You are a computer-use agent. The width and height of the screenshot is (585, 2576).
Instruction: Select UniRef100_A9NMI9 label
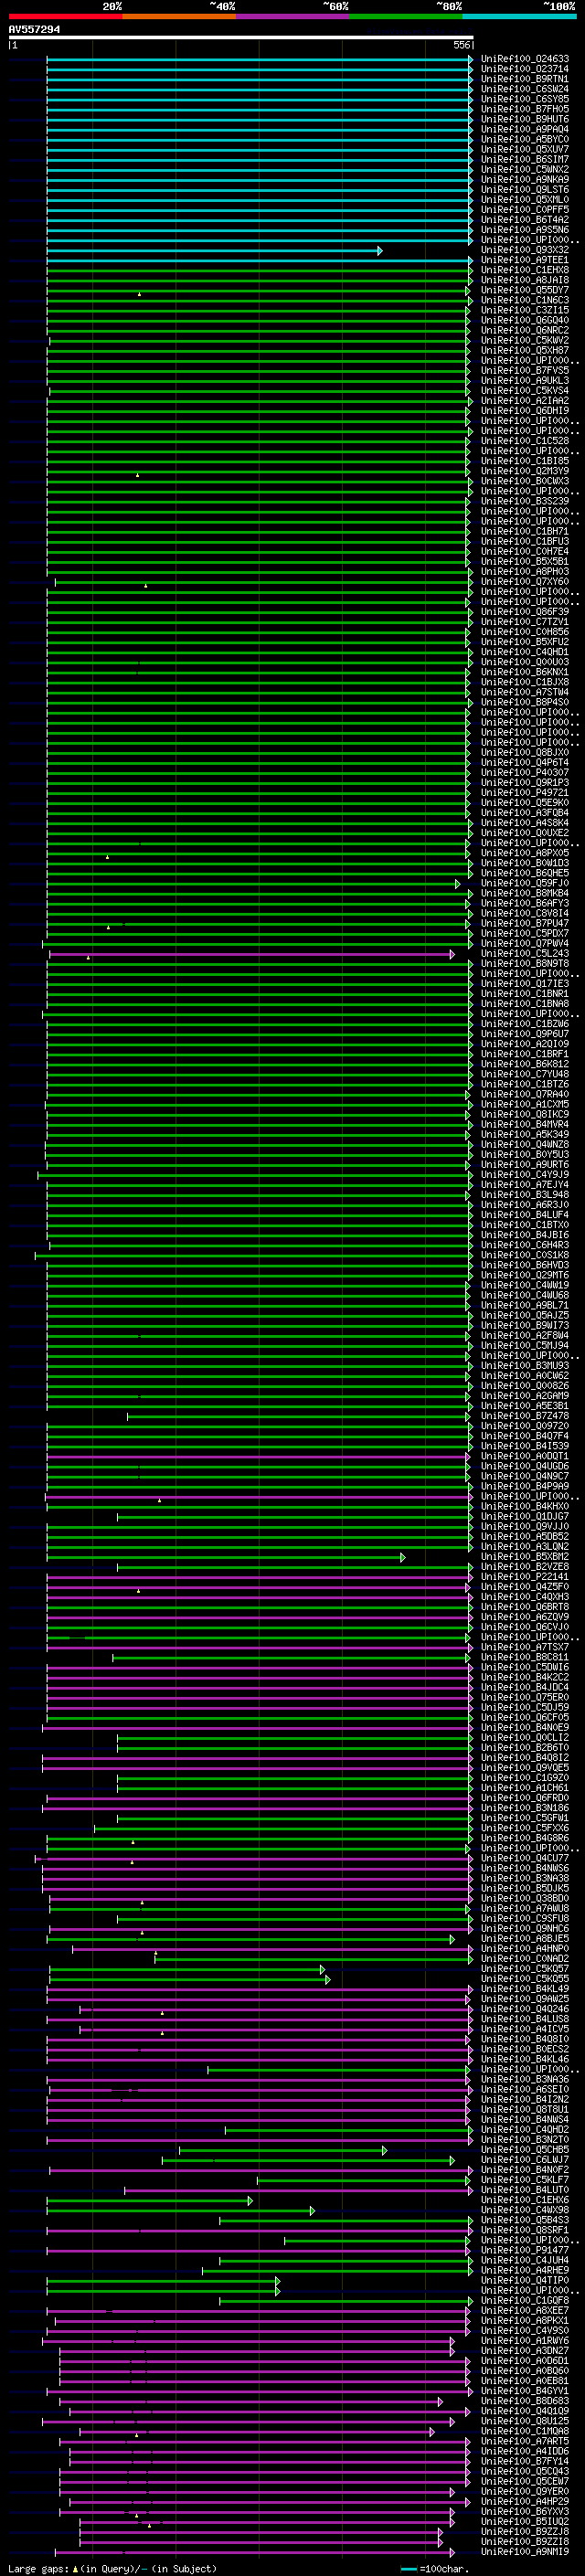[525, 2551]
